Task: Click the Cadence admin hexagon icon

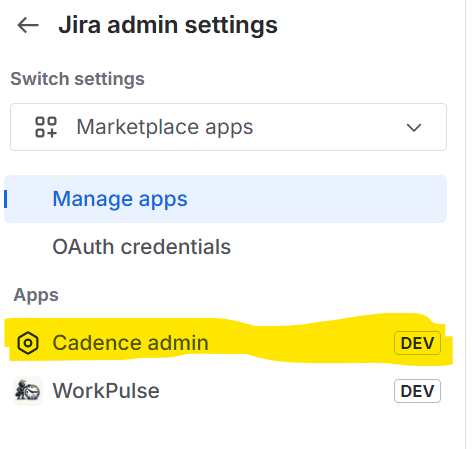Action: [x=28, y=343]
